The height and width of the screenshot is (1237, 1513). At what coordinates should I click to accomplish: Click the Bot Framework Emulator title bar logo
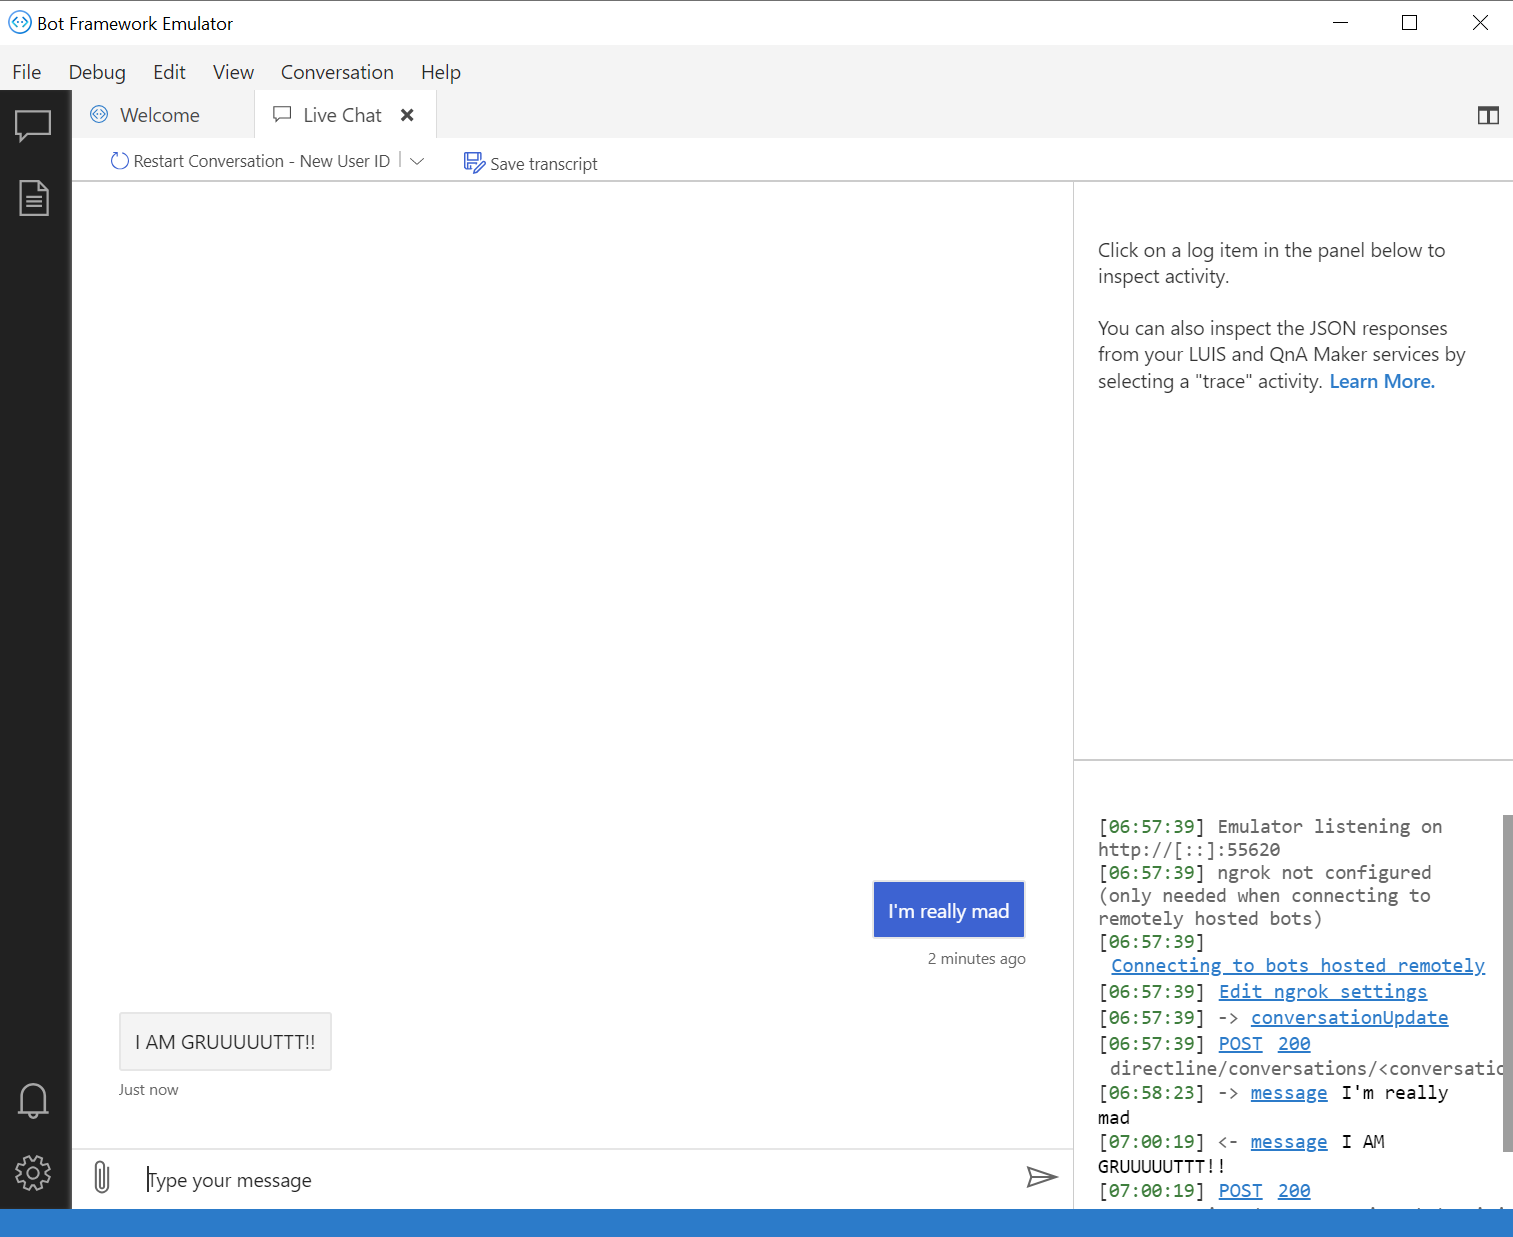coord(20,22)
